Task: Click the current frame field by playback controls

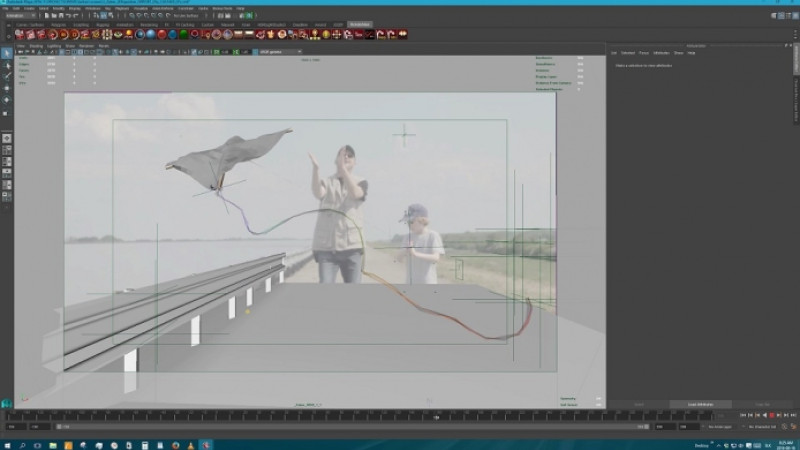Action: [x=723, y=416]
